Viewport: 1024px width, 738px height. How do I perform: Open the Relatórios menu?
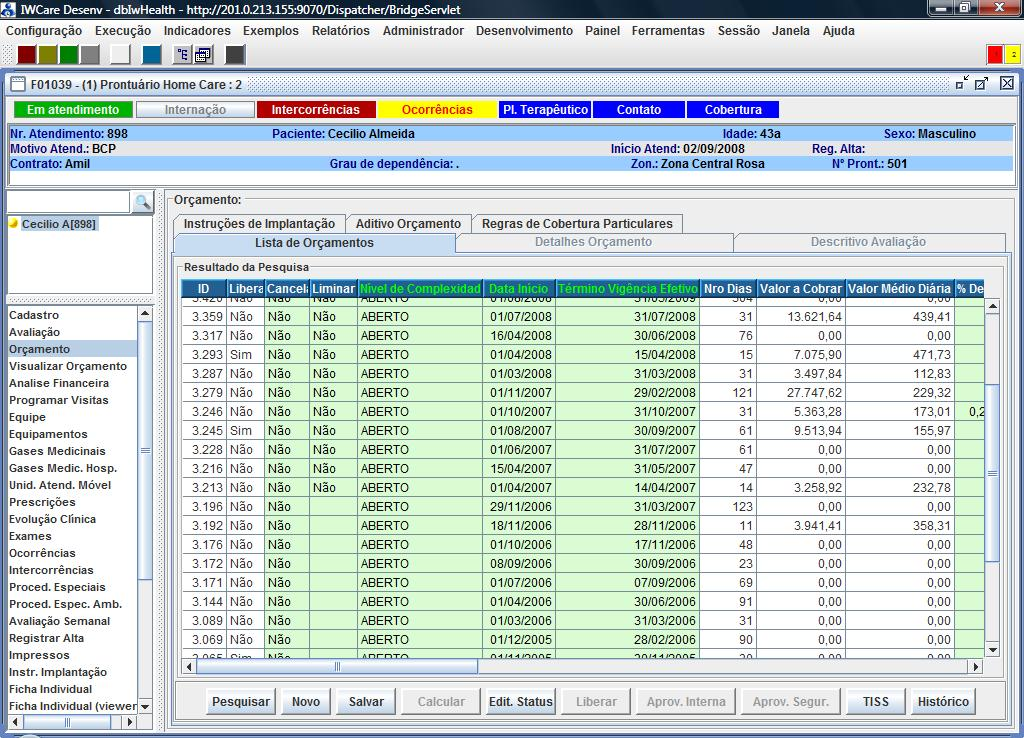(340, 31)
